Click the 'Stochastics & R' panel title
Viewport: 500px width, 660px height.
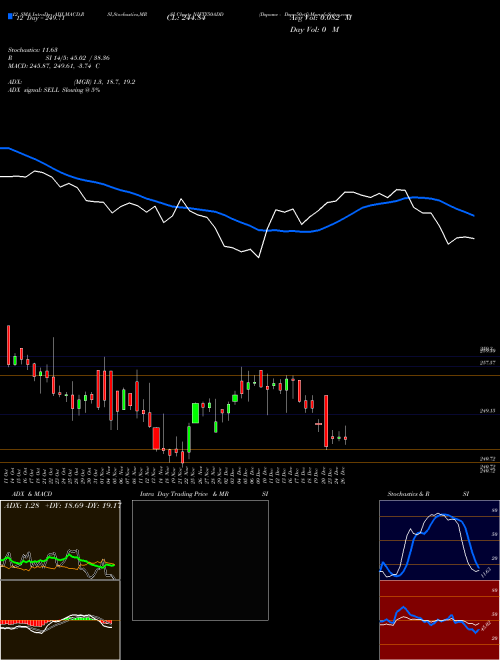pos(408,494)
